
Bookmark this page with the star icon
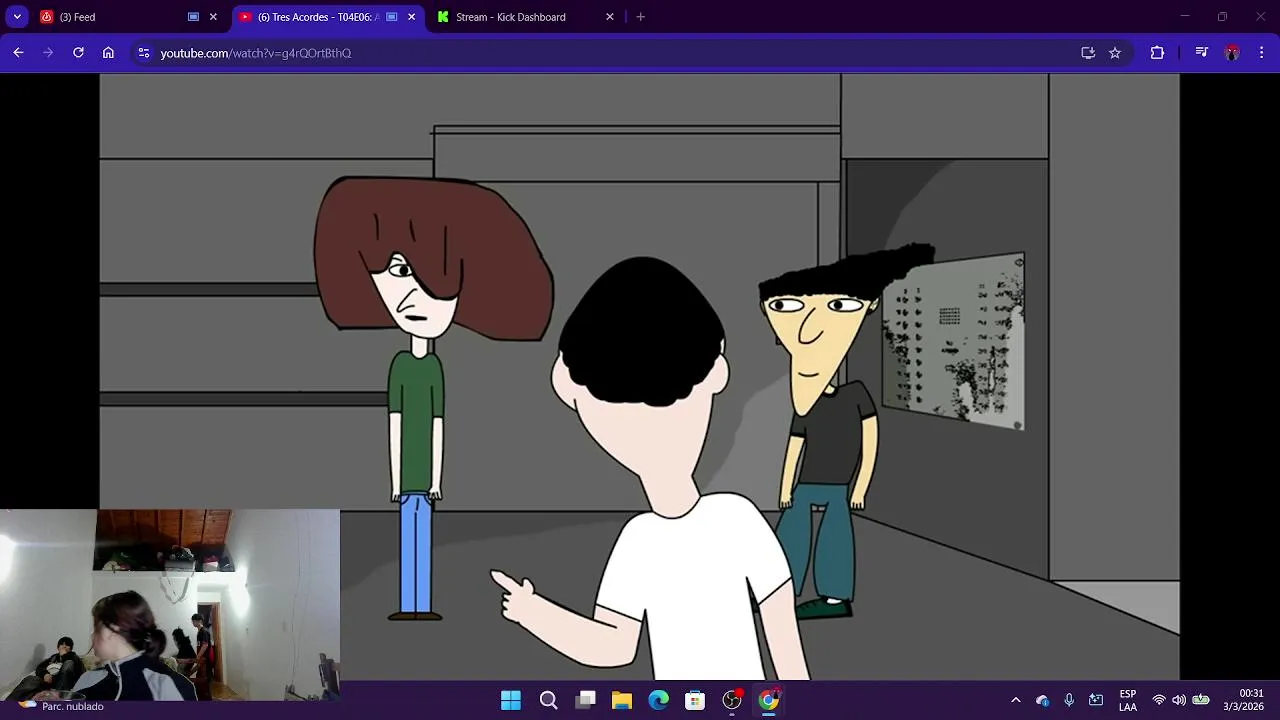point(1115,53)
